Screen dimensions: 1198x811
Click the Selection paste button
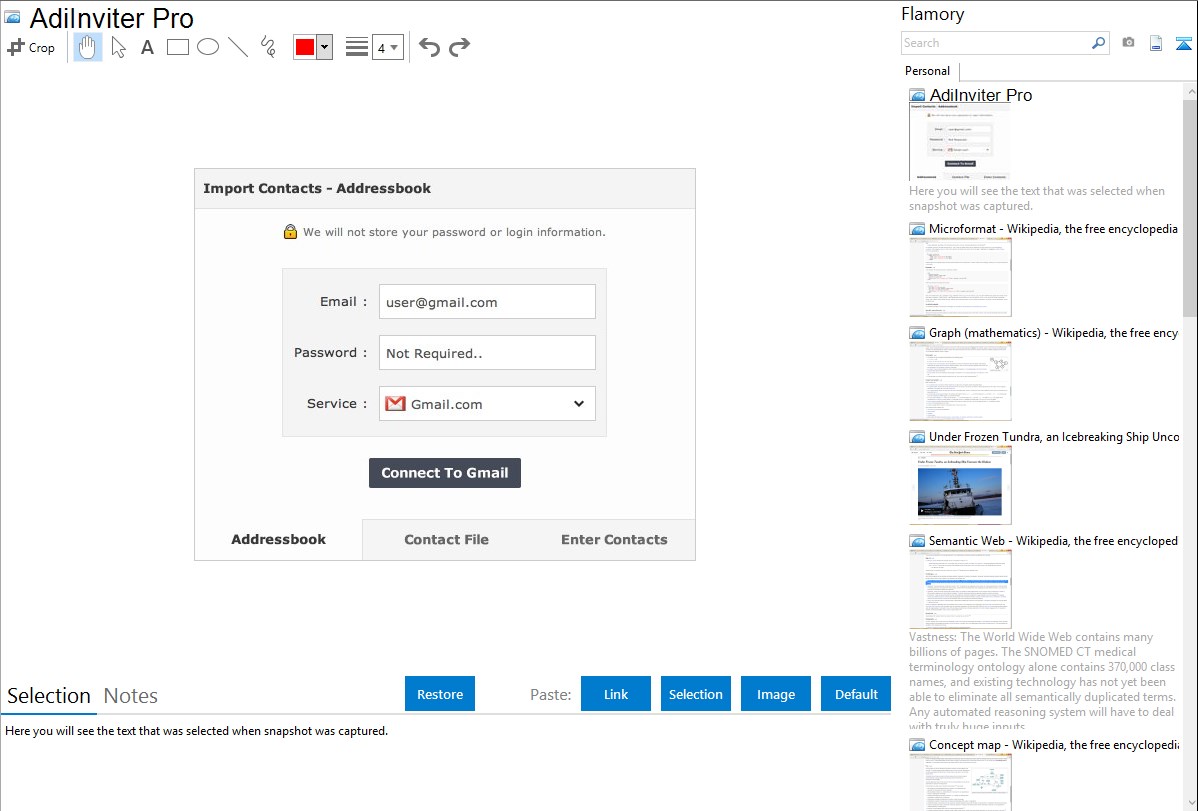695,694
